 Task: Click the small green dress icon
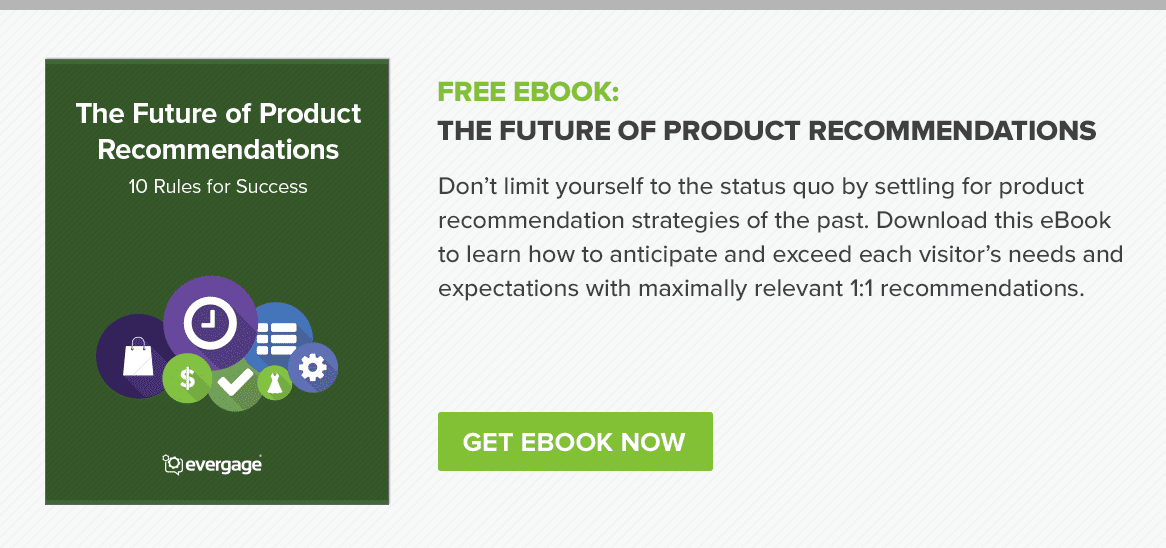[274, 383]
